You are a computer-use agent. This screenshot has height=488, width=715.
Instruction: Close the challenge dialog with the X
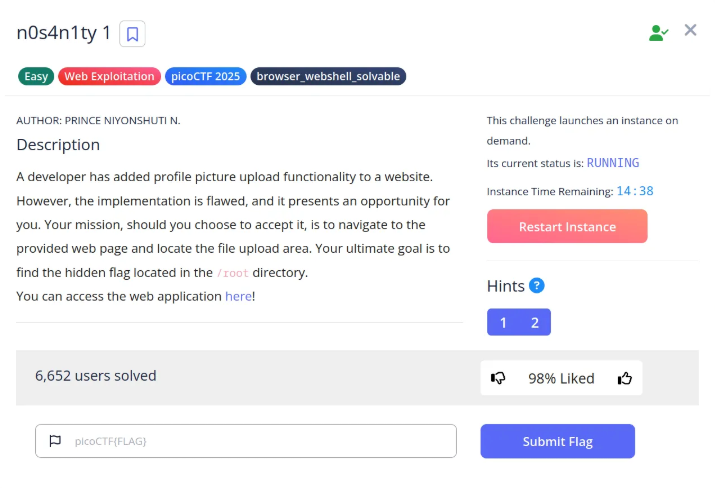[x=690, y=30]
